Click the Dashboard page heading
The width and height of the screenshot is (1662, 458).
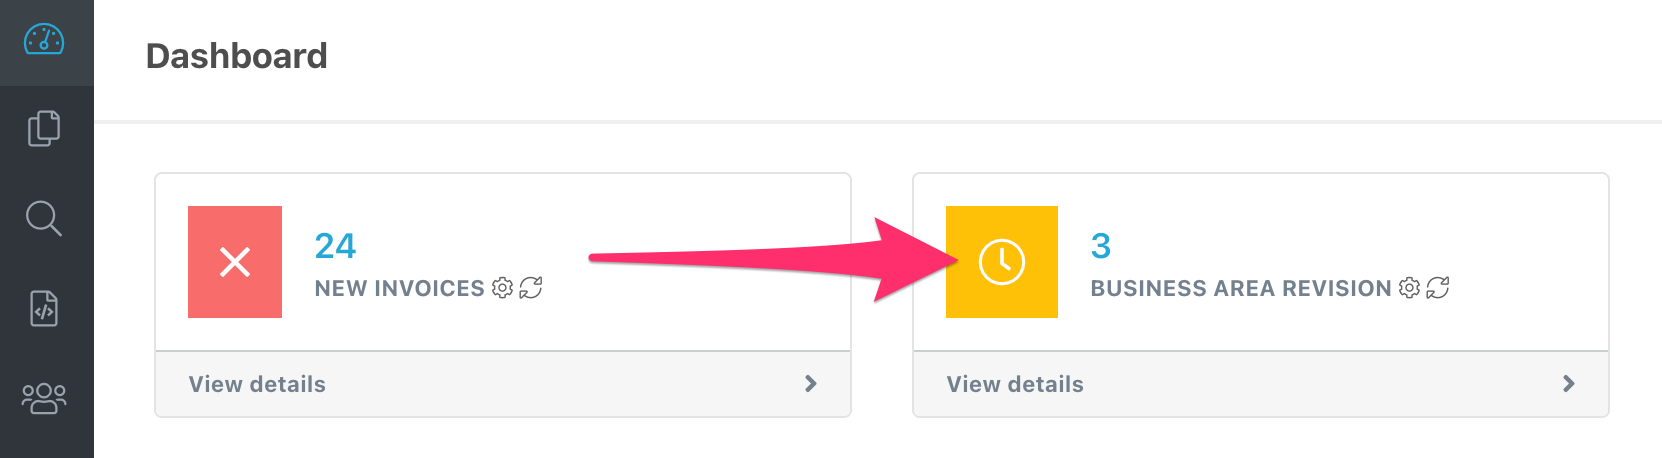237,56
